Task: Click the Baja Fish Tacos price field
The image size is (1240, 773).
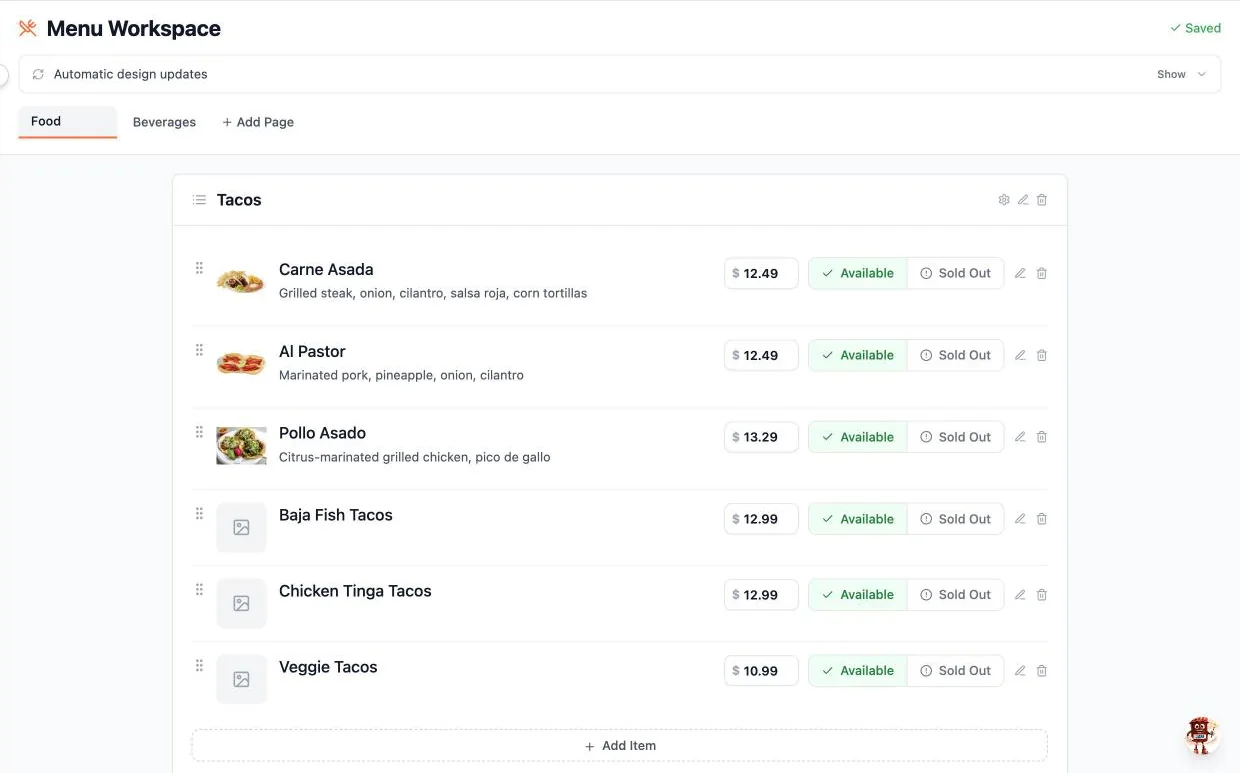Action: (x=761, y=519)
